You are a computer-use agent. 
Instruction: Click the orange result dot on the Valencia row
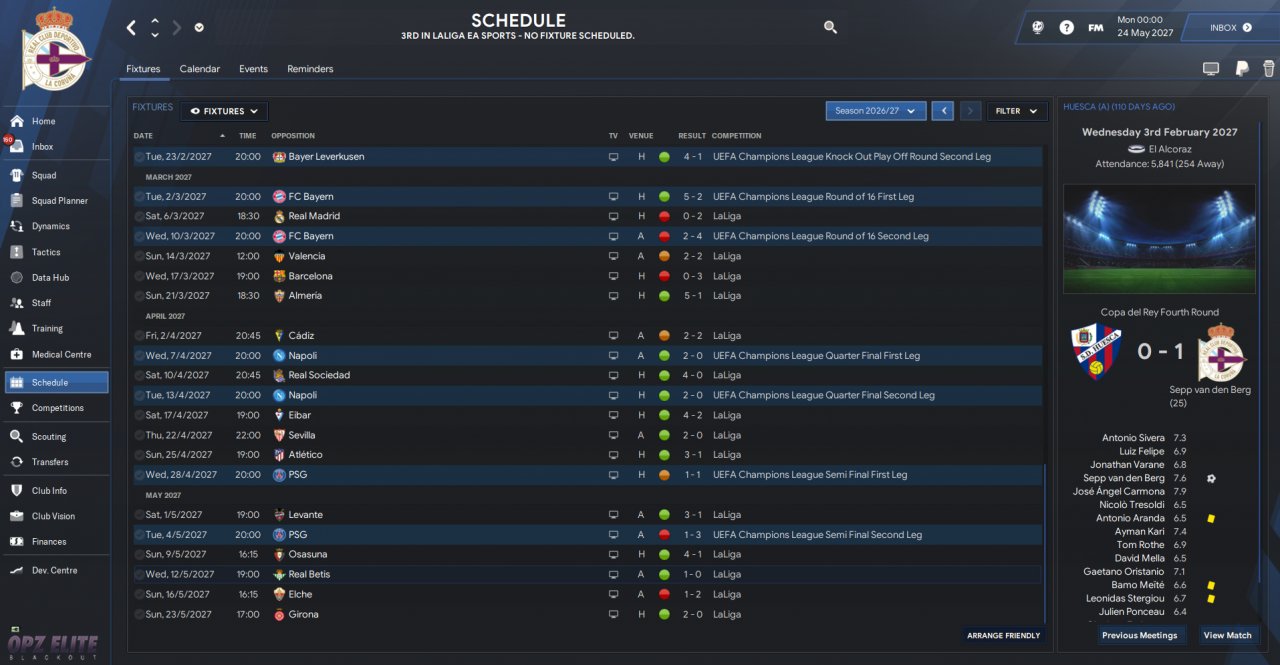(664, 256)
